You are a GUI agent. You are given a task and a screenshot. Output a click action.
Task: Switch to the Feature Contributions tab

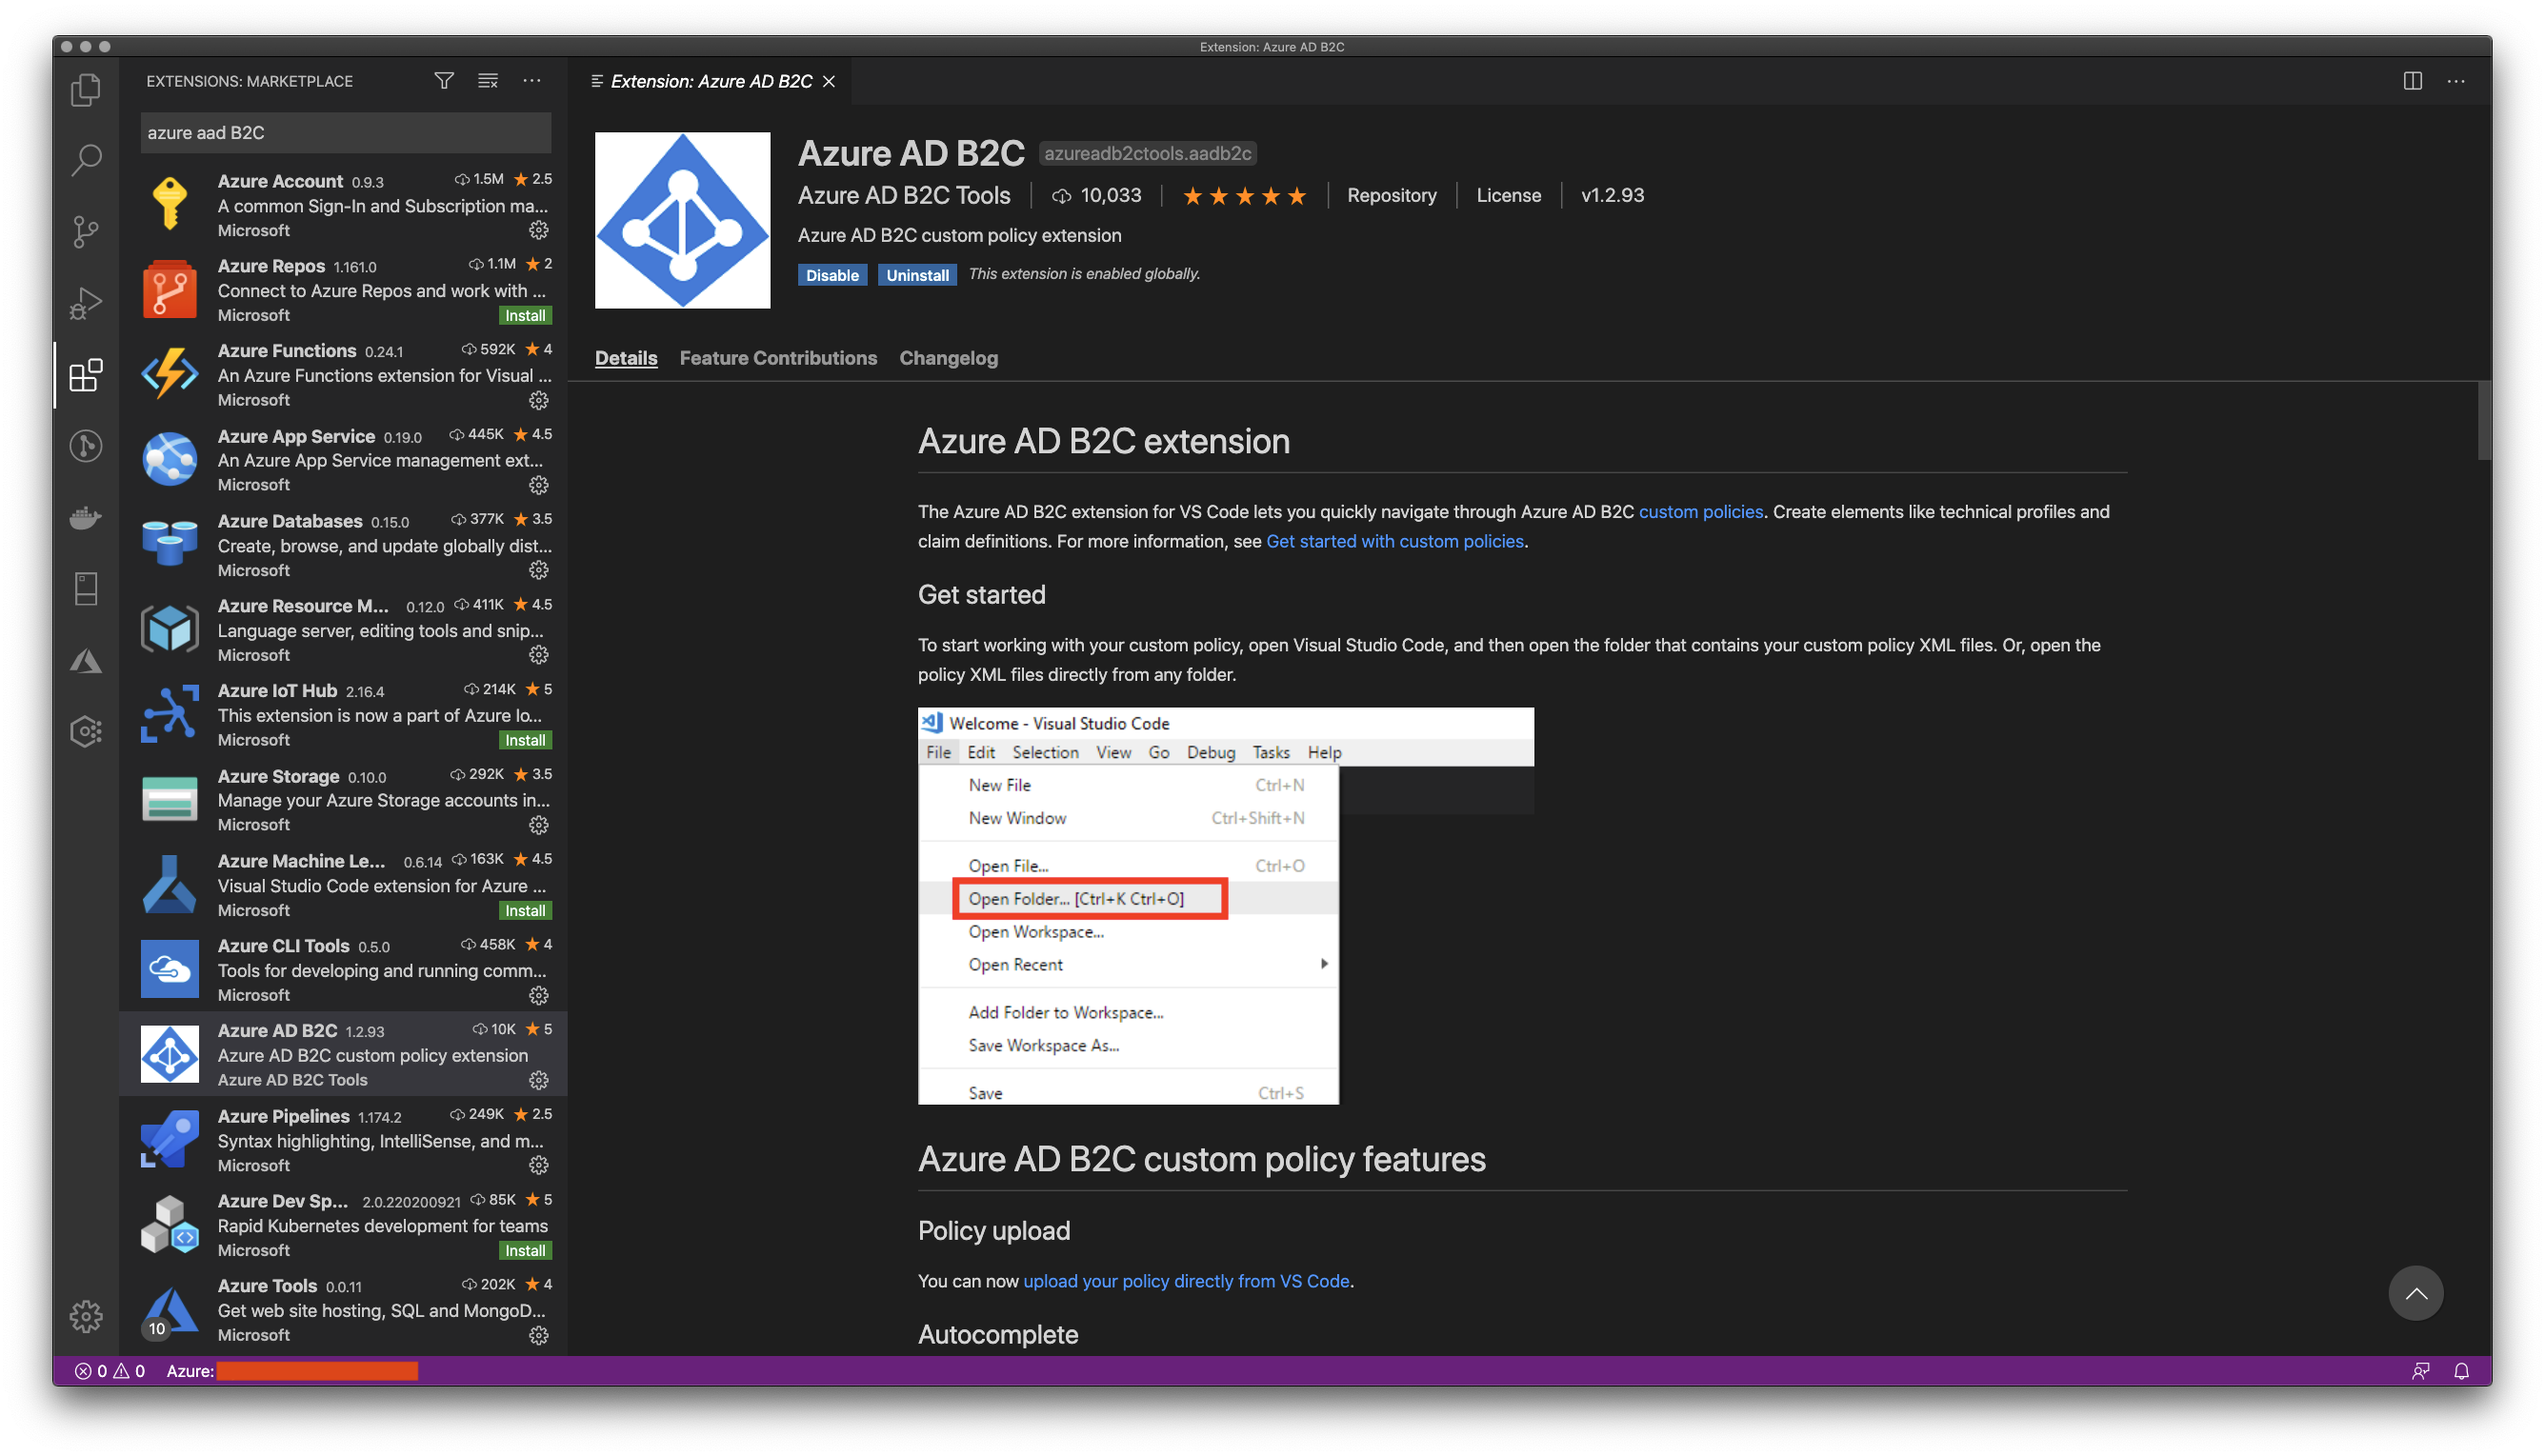tap(778, 358)
